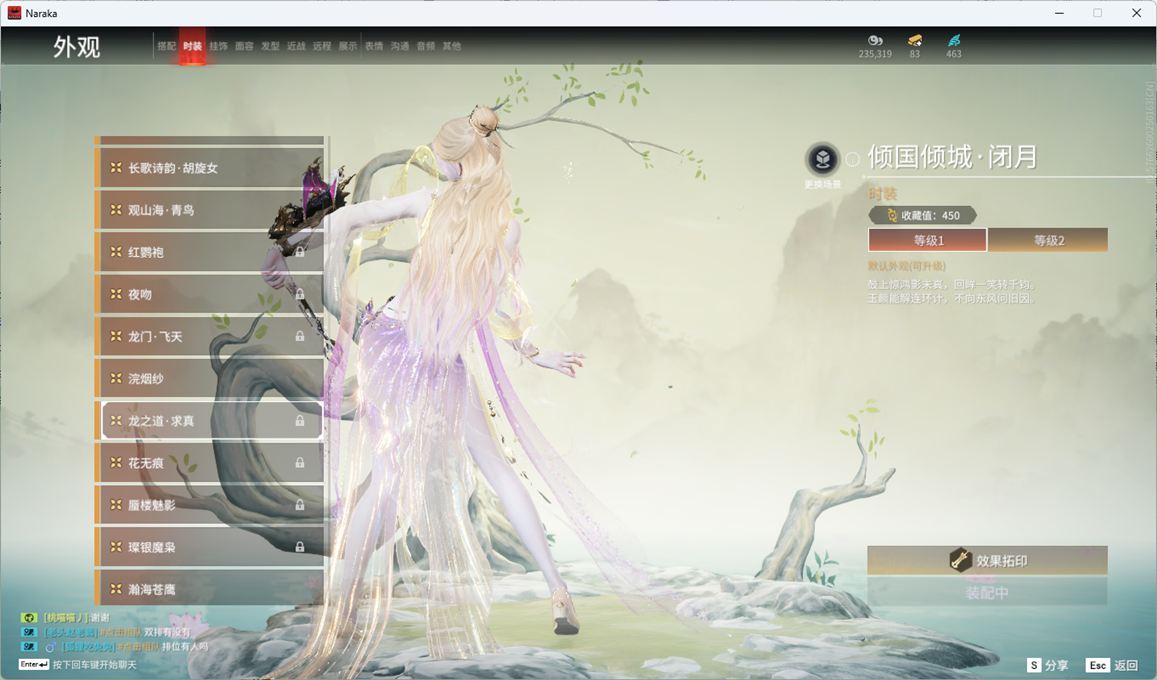Screen dimensions: 1157x680
Task: Click the outfit emblem beside 瀚海苍鹰
Action: (116, 589)
